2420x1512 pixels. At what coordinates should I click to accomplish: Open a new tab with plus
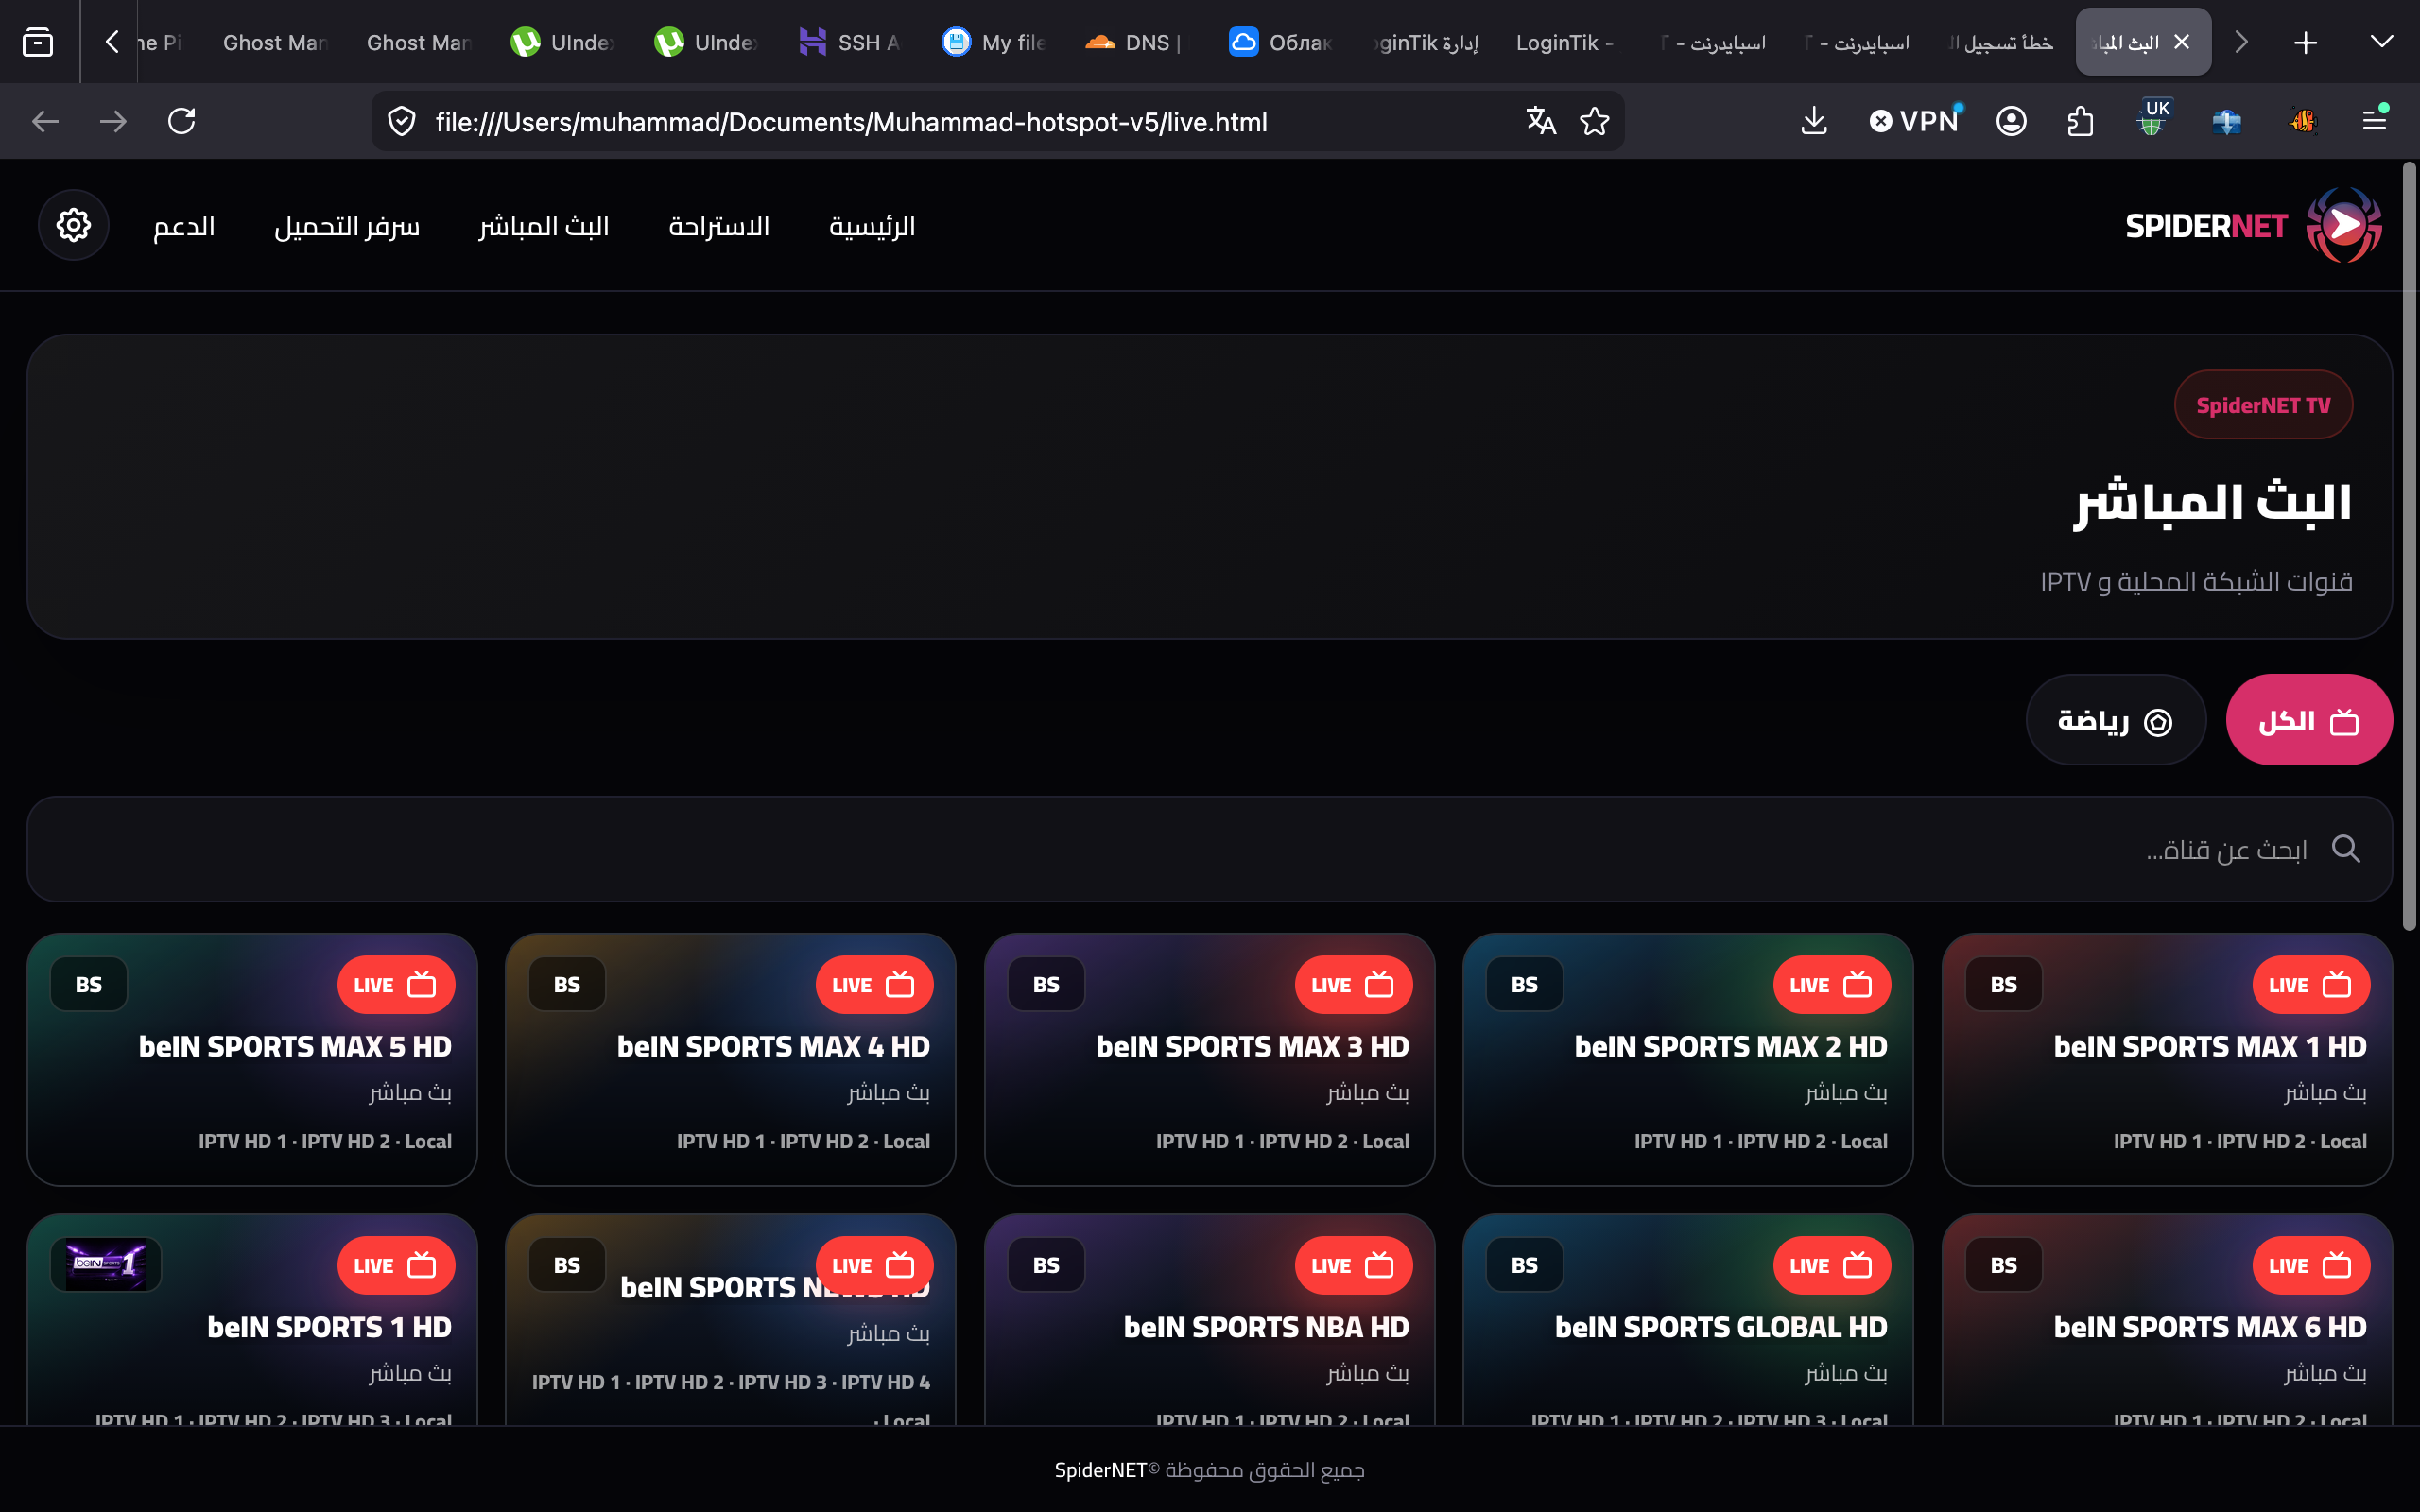[x=2305, y=42]
